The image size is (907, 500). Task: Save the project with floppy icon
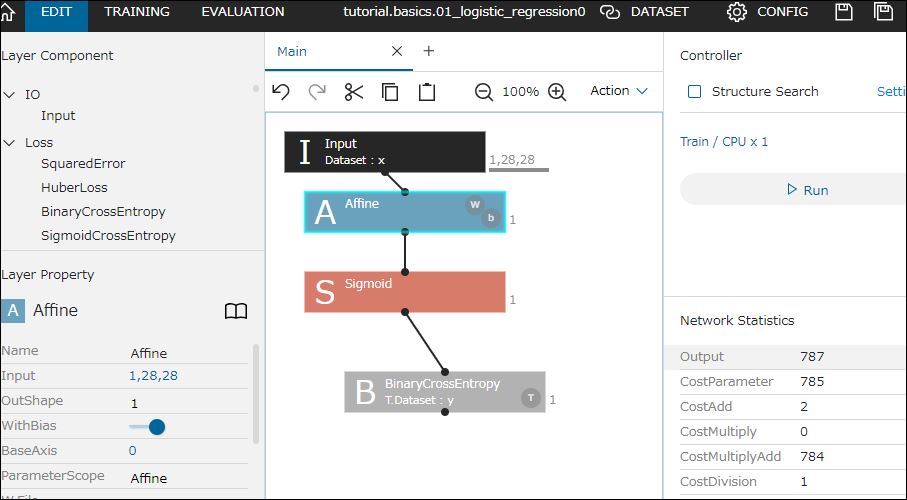point(844,12)
